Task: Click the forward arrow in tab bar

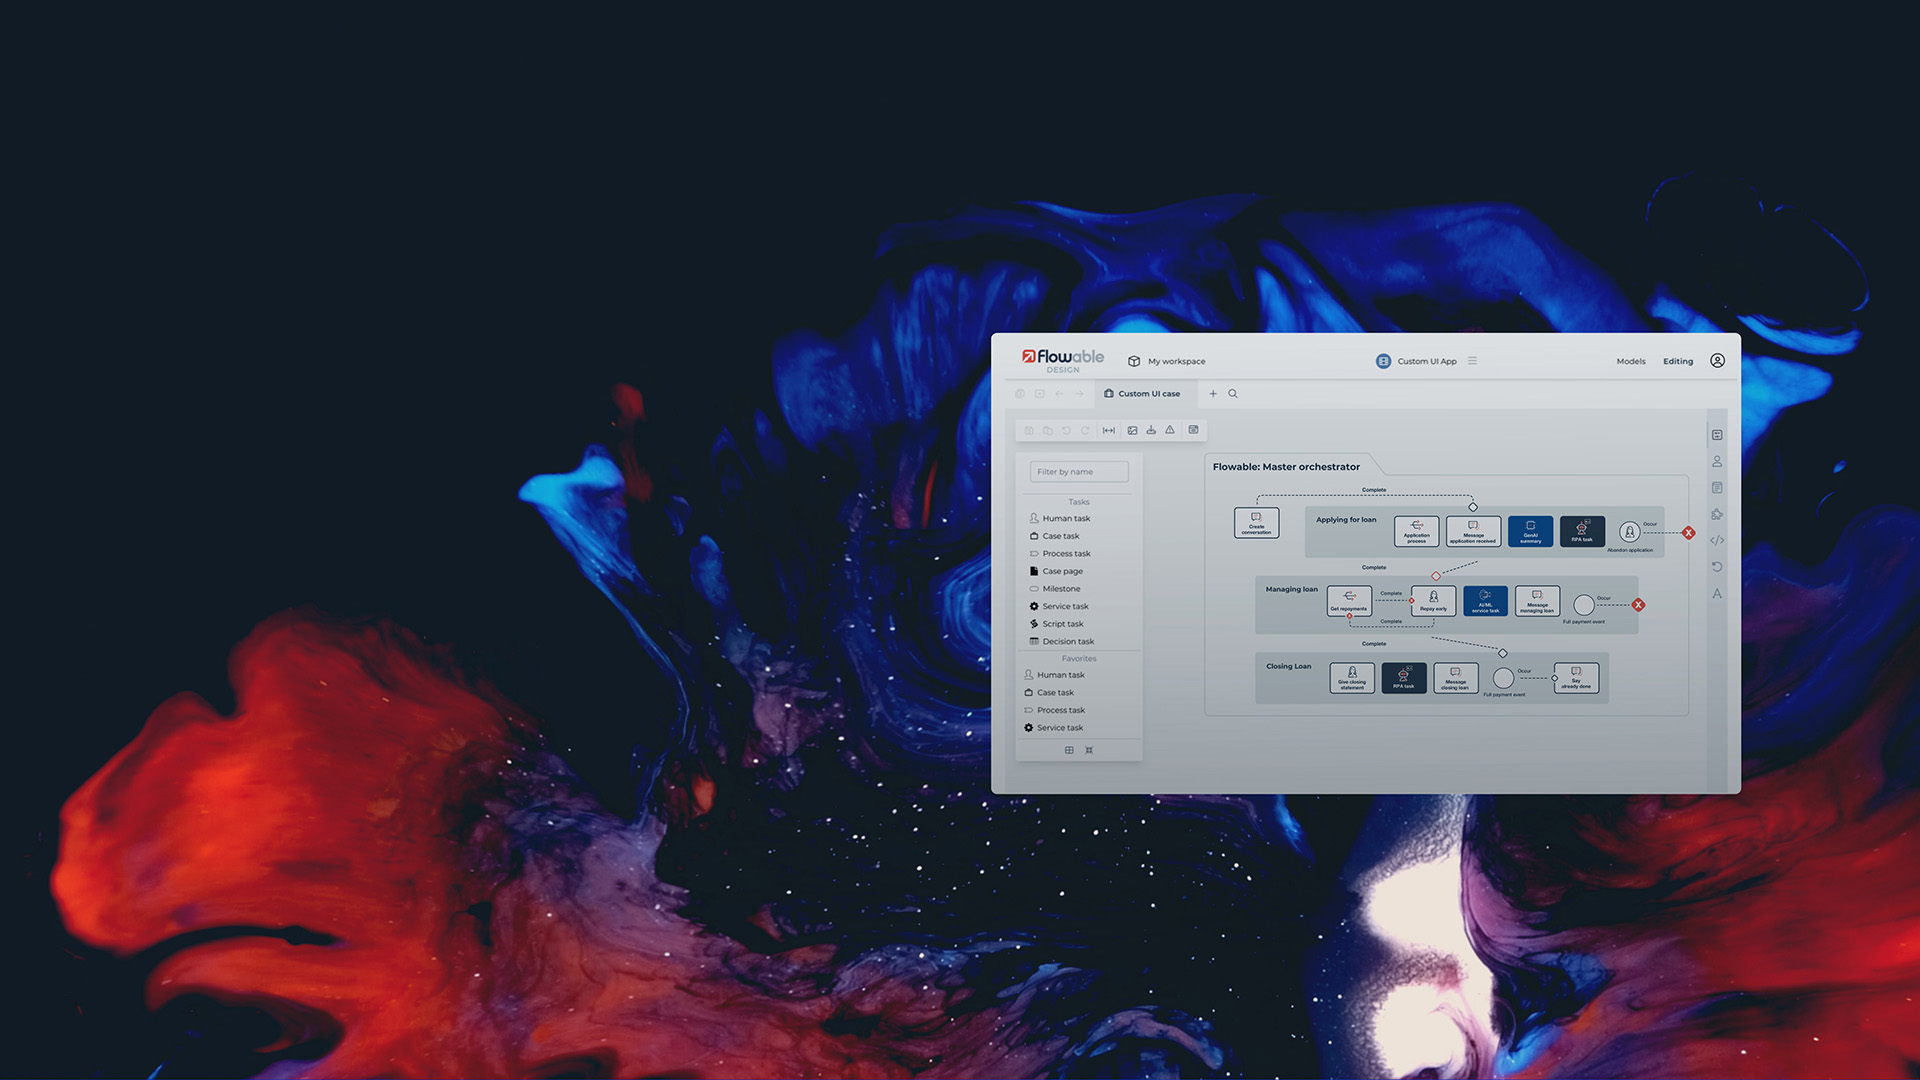Action: click(1079, 394)
